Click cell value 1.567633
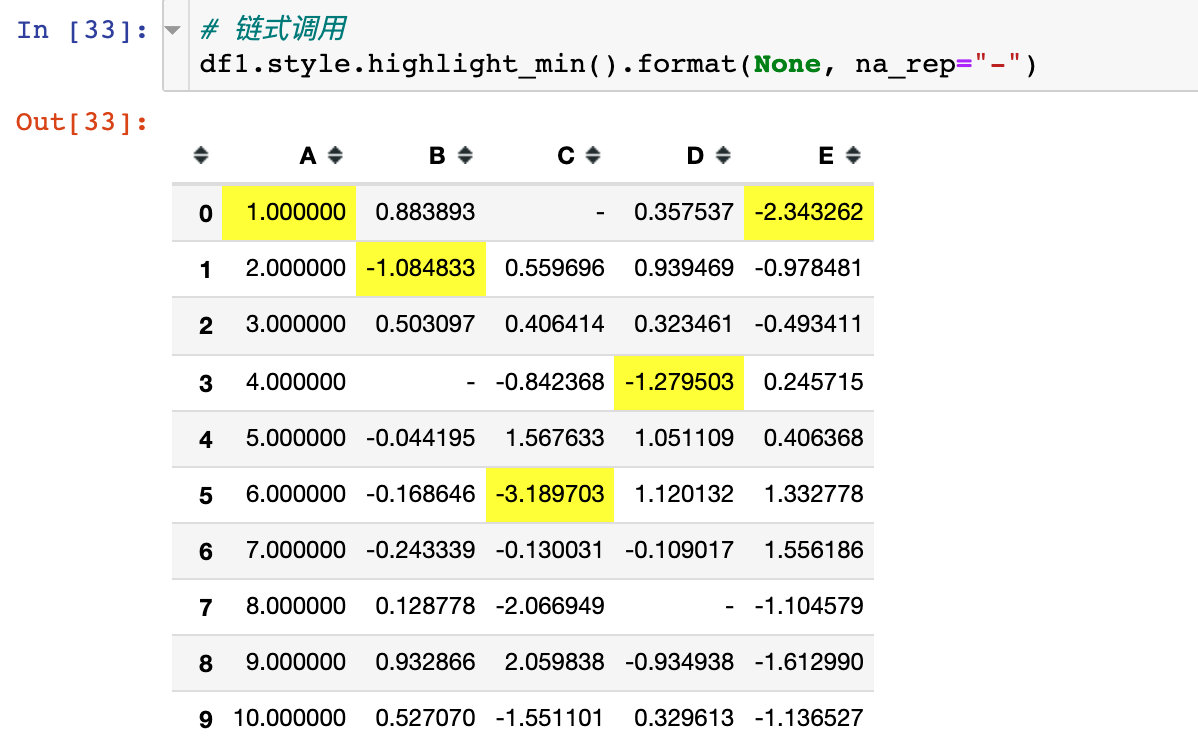Viewport: 1198px width, 756px height. [x=555, y=437]
